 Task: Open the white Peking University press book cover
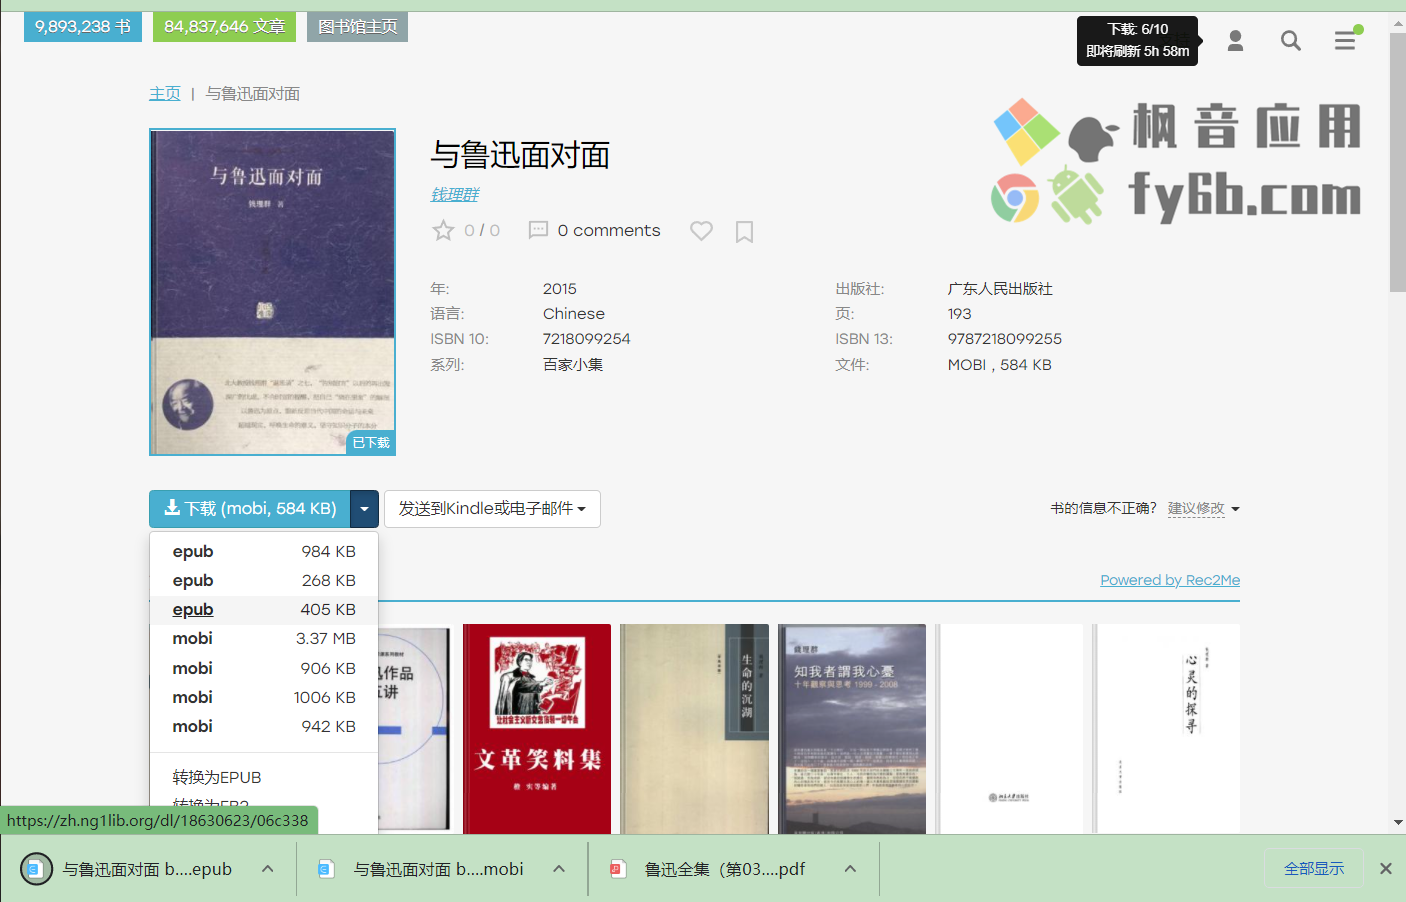[x=1009, y=728]
